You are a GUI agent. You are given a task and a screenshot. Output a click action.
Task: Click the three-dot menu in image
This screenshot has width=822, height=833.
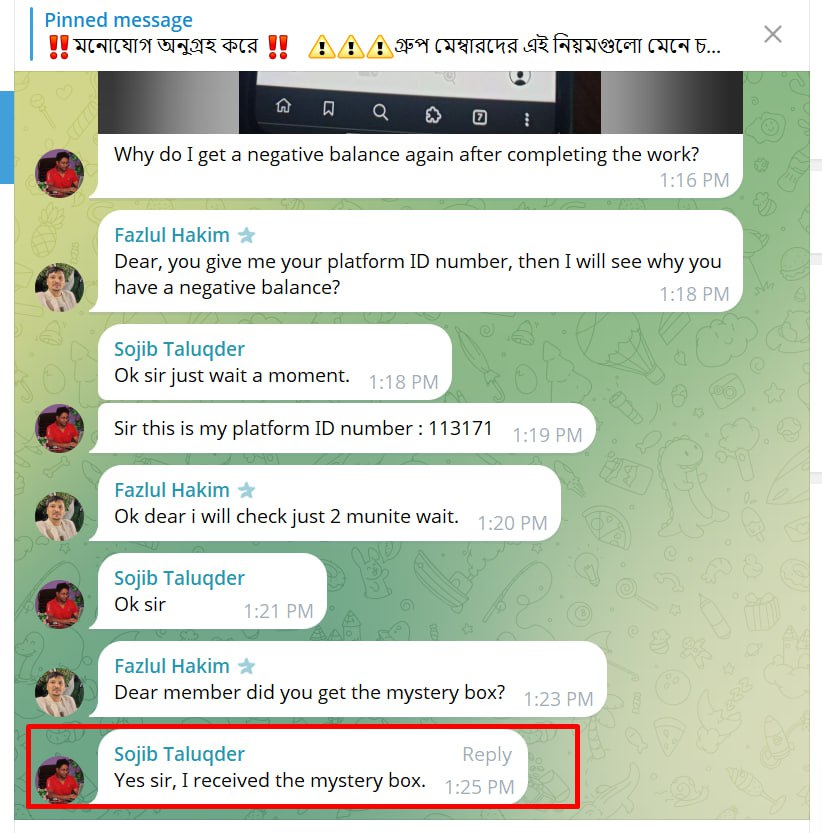click(x=527, y=120)
